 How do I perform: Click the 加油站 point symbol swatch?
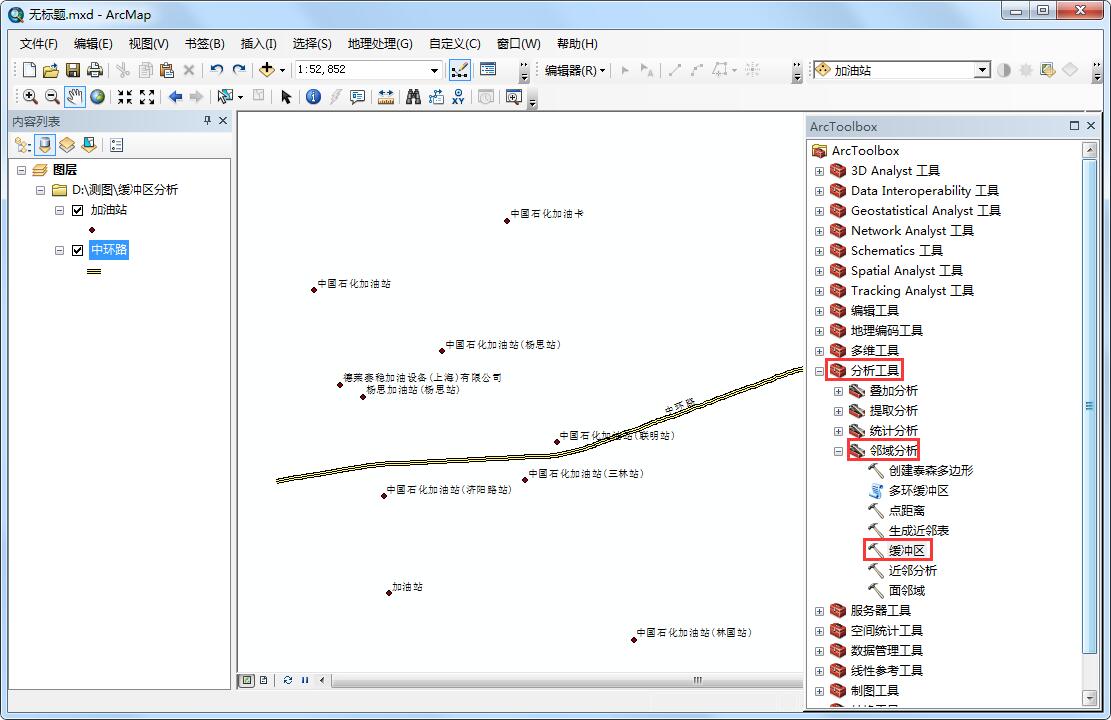point(92,230)
